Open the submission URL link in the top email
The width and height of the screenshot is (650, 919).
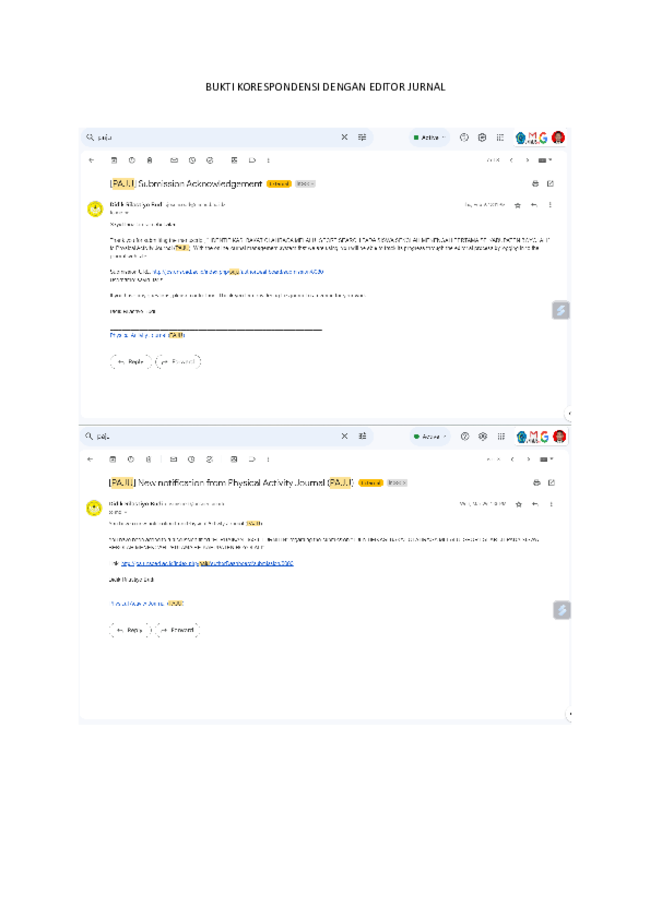tap(238, 272)
